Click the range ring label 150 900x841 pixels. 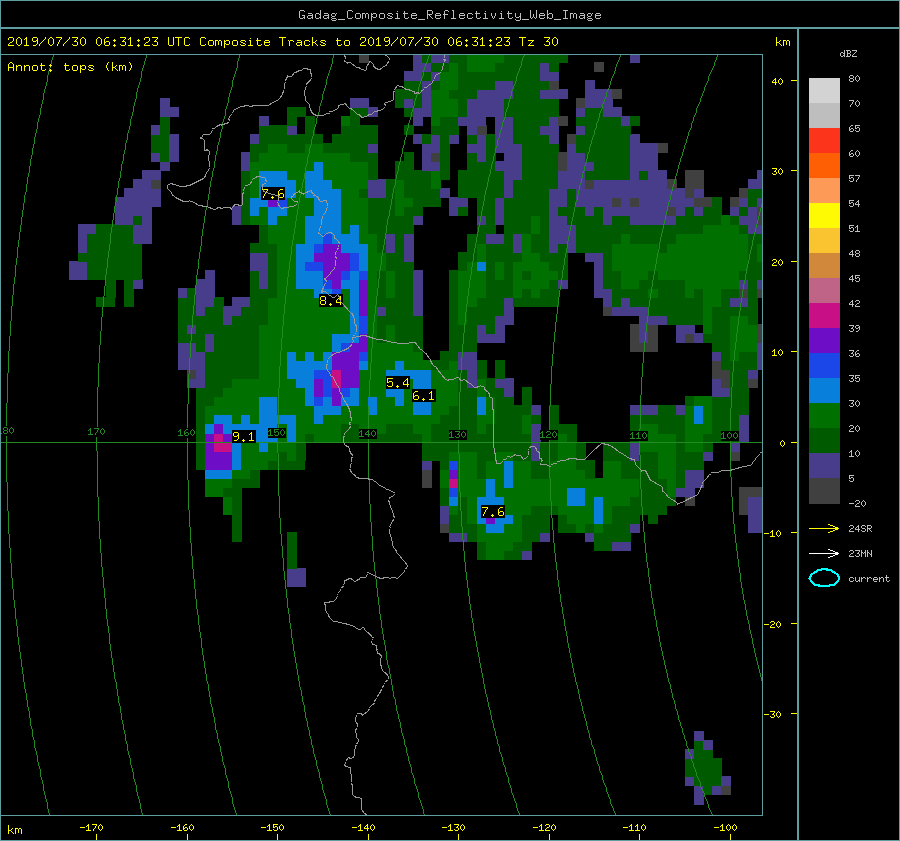[276, 432]
